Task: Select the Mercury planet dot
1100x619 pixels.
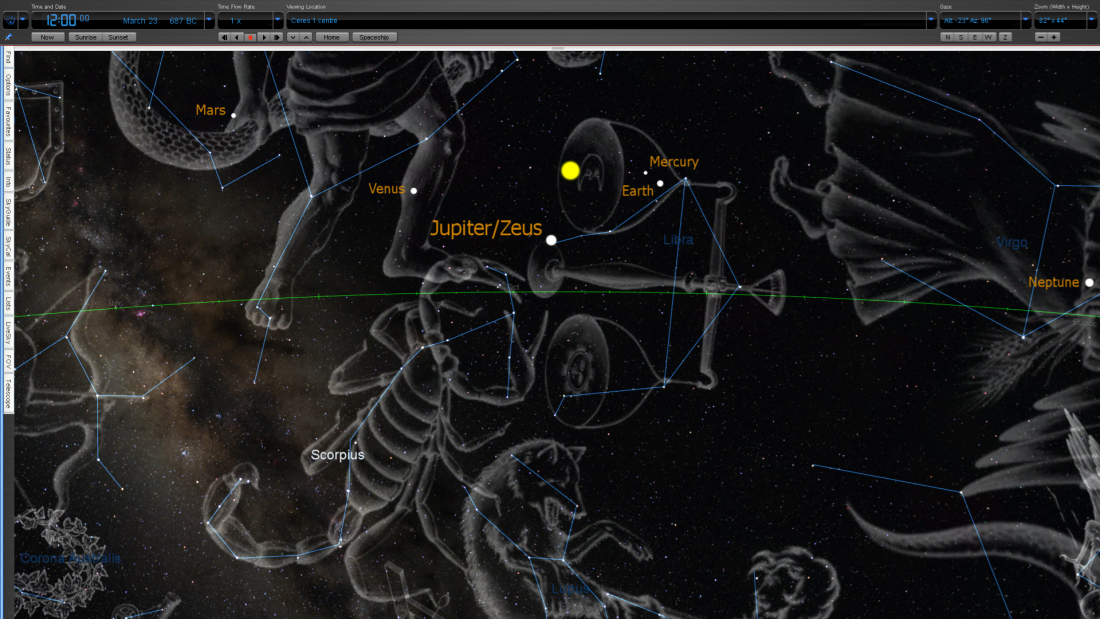Action: 645,173
